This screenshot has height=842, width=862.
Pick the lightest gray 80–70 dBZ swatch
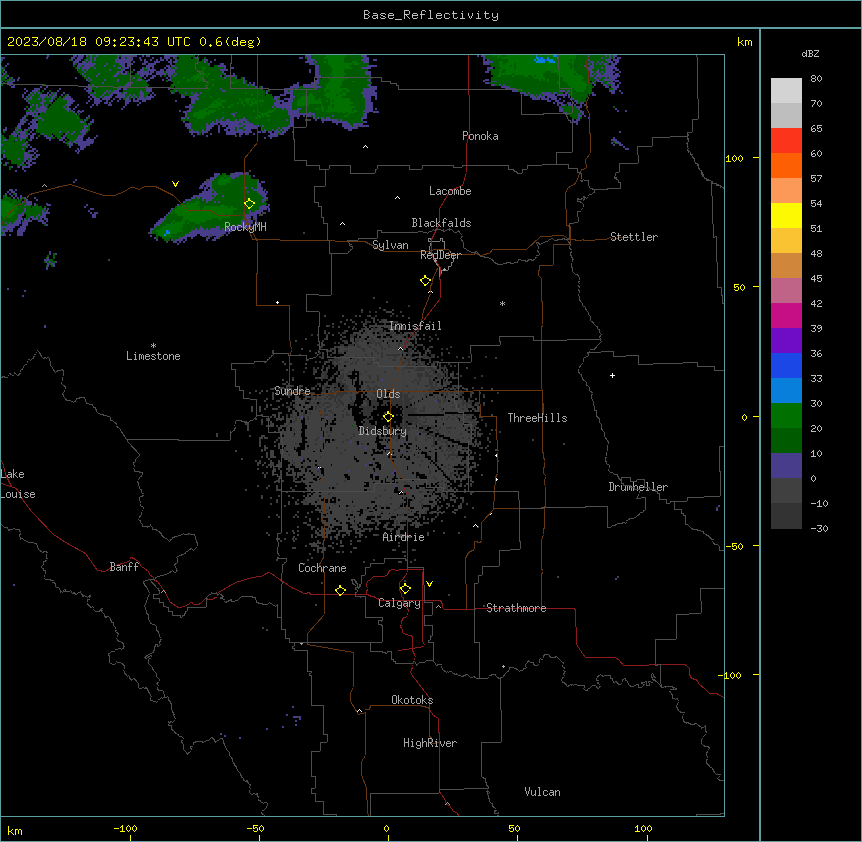coord(786,91)
